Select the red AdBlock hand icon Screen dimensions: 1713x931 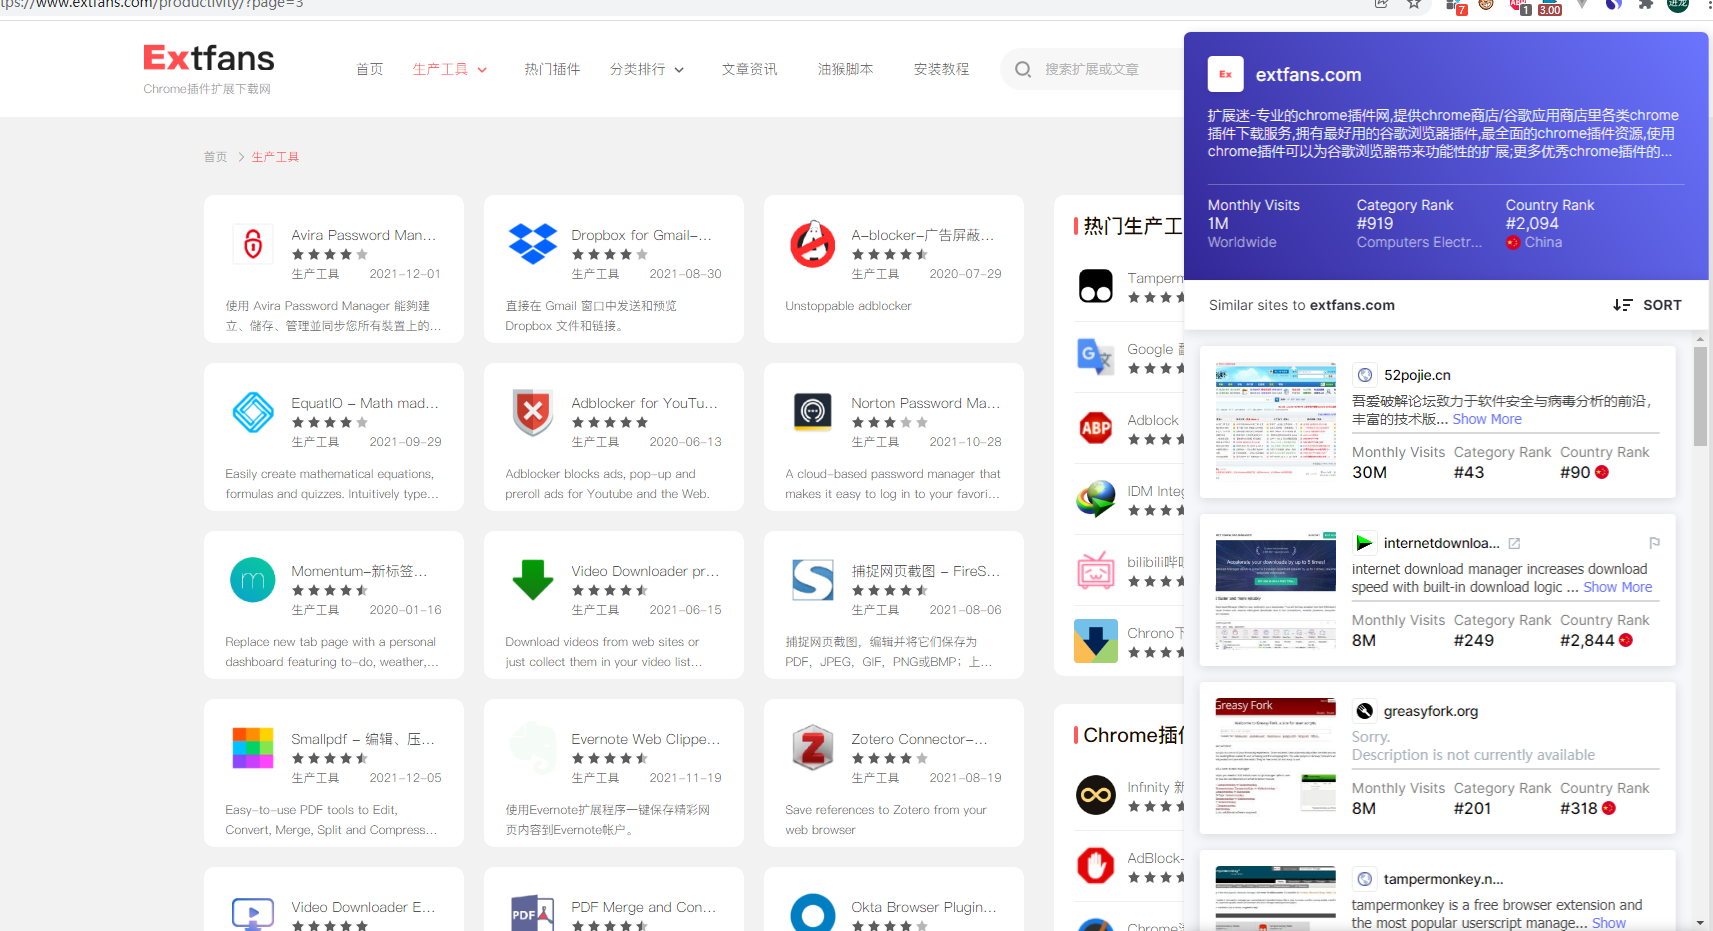pyautogui.click(x=1096, y=866)
